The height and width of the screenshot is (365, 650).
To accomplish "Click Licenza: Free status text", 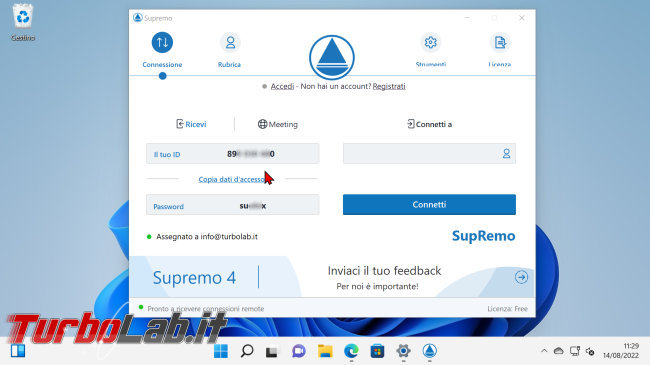I will pyautogui.click(x=507, y=309).
